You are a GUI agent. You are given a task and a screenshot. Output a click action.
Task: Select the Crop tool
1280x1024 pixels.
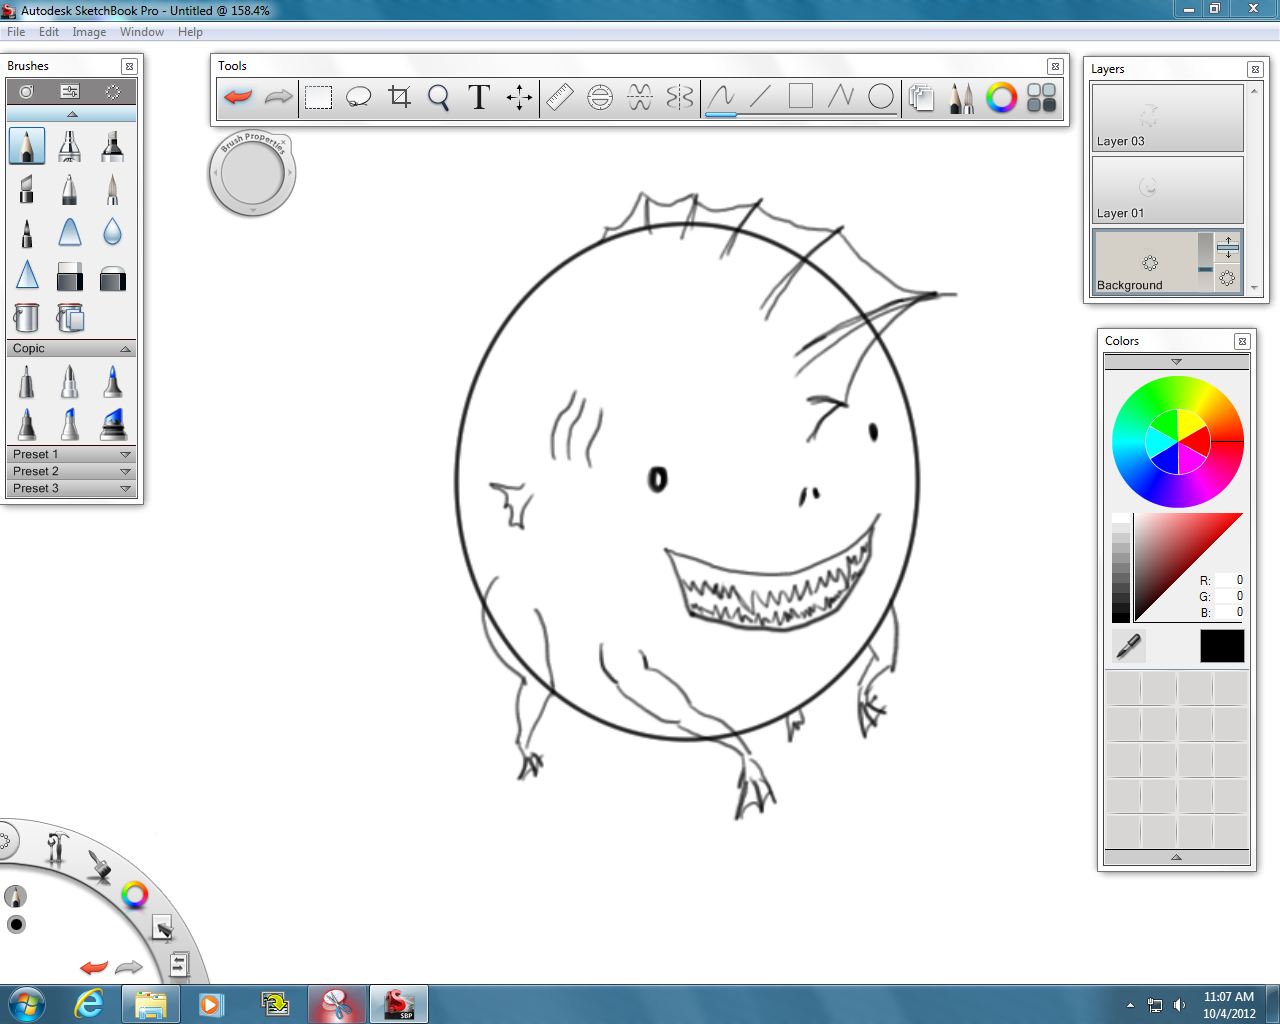coord(399,97)
